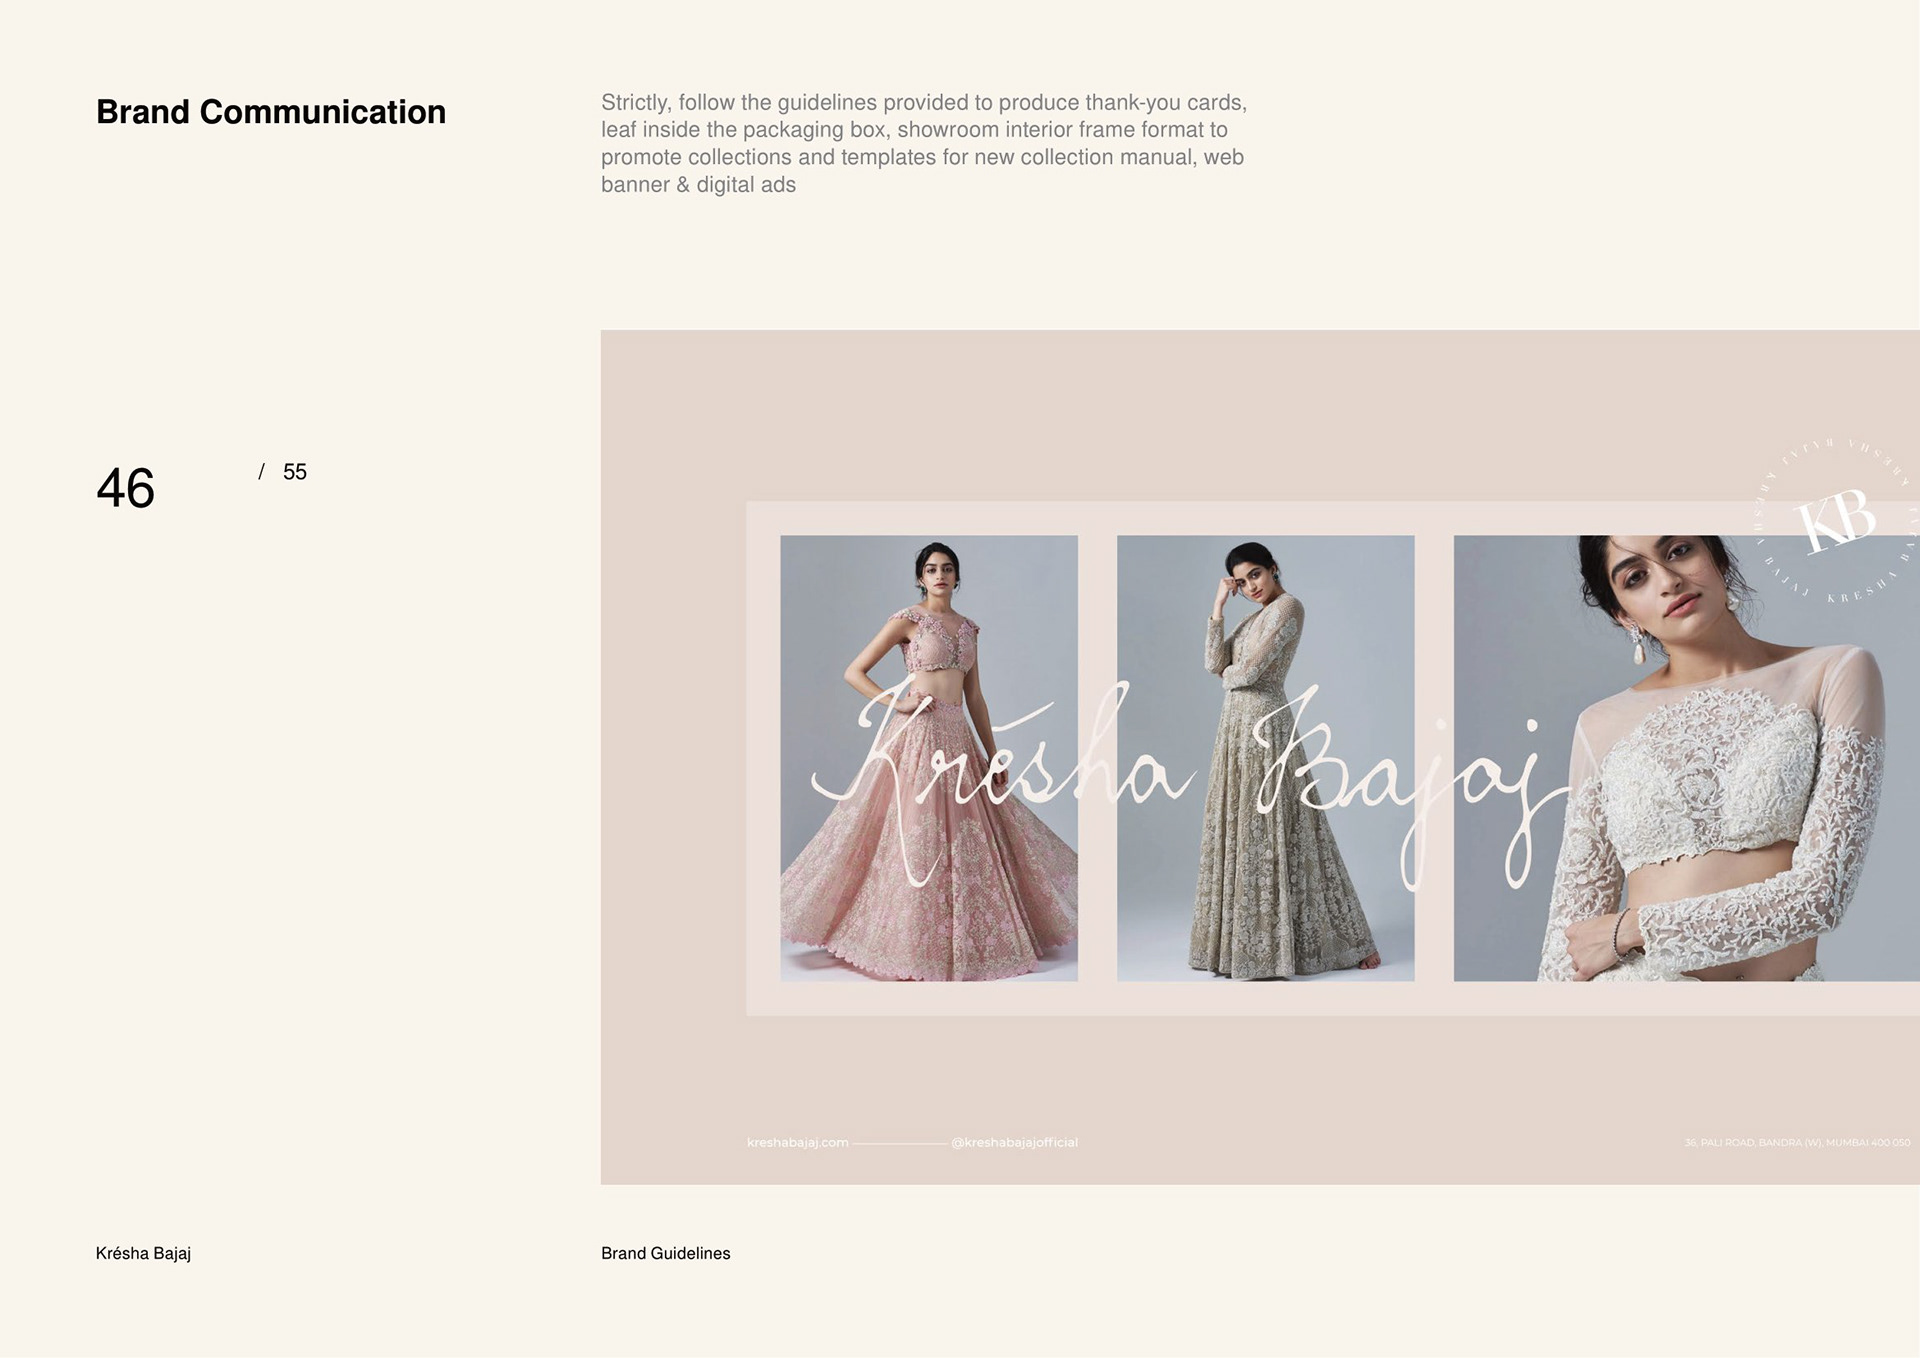This screenshot has height=1358, width=1920.
Task: Click the KB circular monogram logo
Action: pos(1836,522)
